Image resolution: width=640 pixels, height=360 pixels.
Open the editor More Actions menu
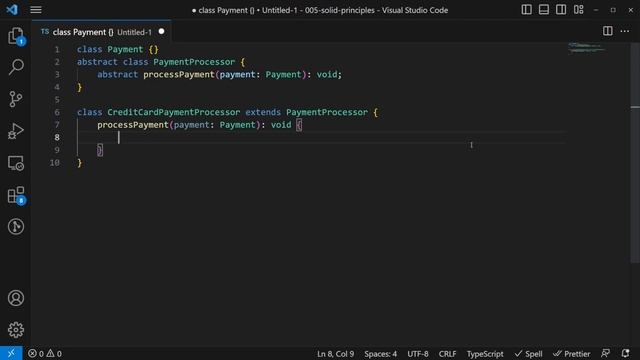(x=625, y=31)
